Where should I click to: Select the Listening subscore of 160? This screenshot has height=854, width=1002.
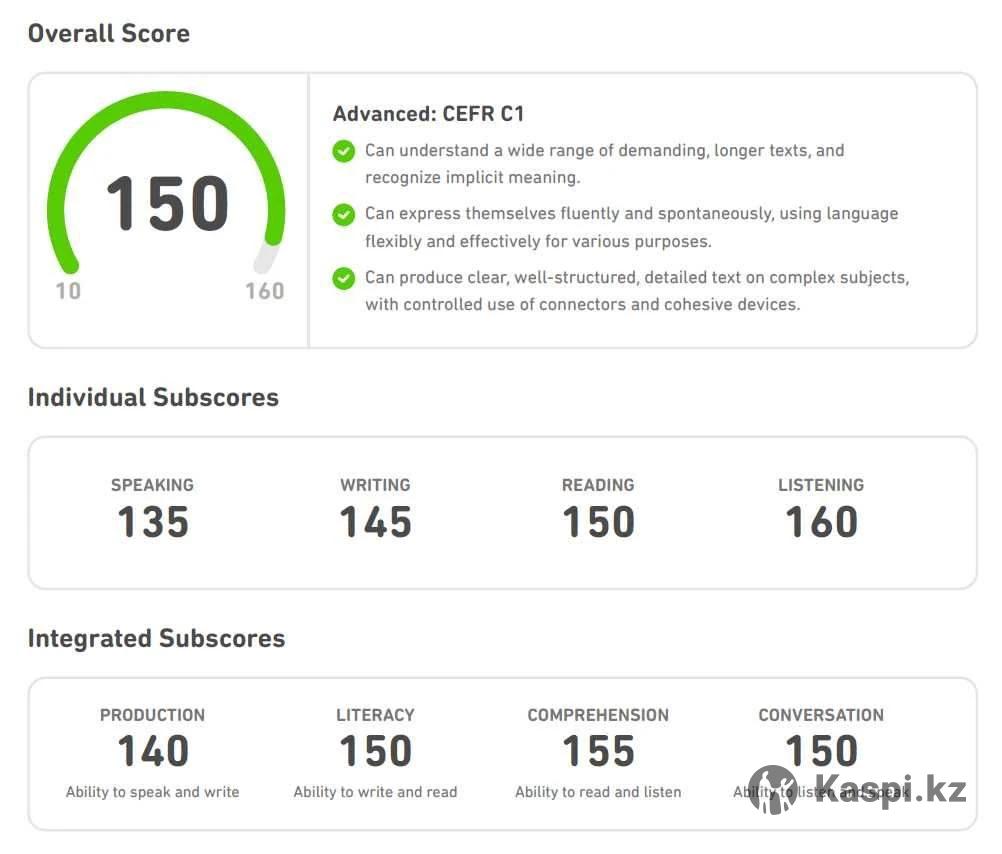point(821,522)
